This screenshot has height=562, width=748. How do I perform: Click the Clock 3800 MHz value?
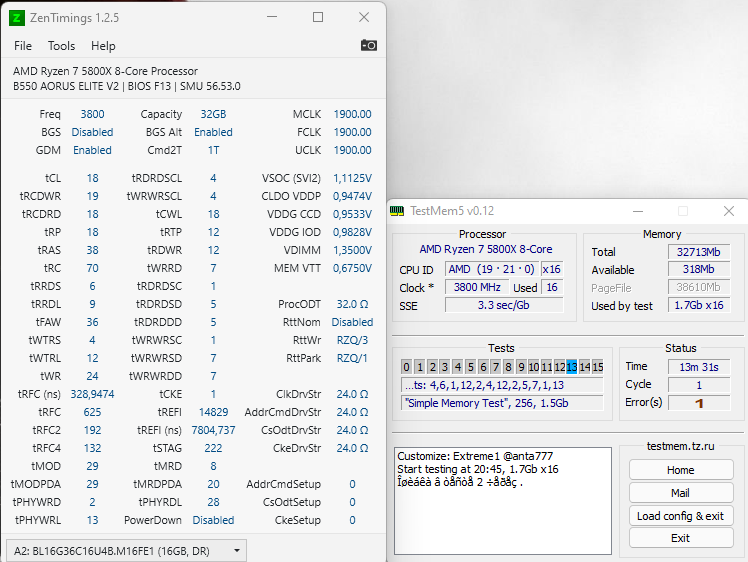pos(478,287)
